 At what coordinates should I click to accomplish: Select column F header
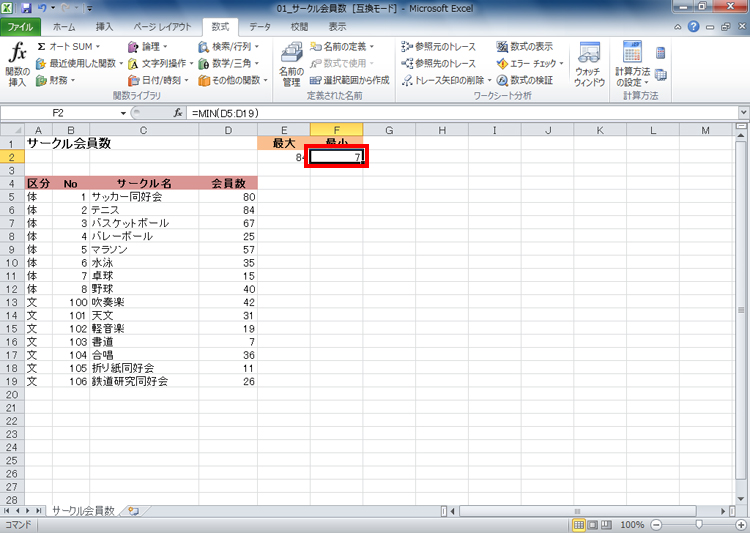click(x=337, y=130)
